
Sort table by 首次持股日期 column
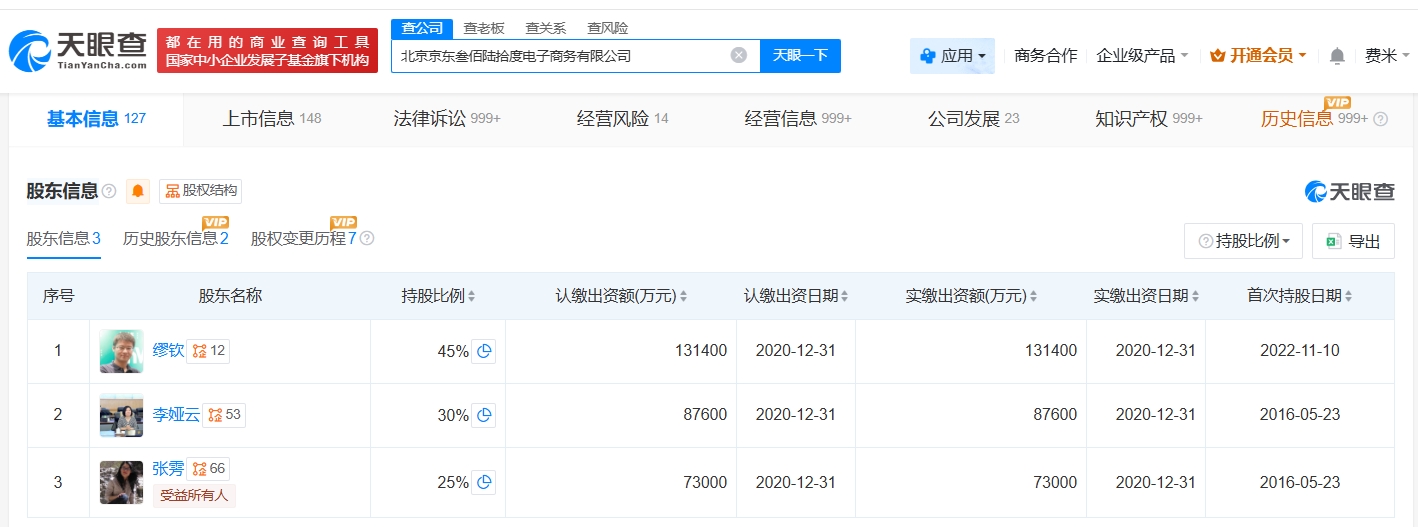point(1299,296)
